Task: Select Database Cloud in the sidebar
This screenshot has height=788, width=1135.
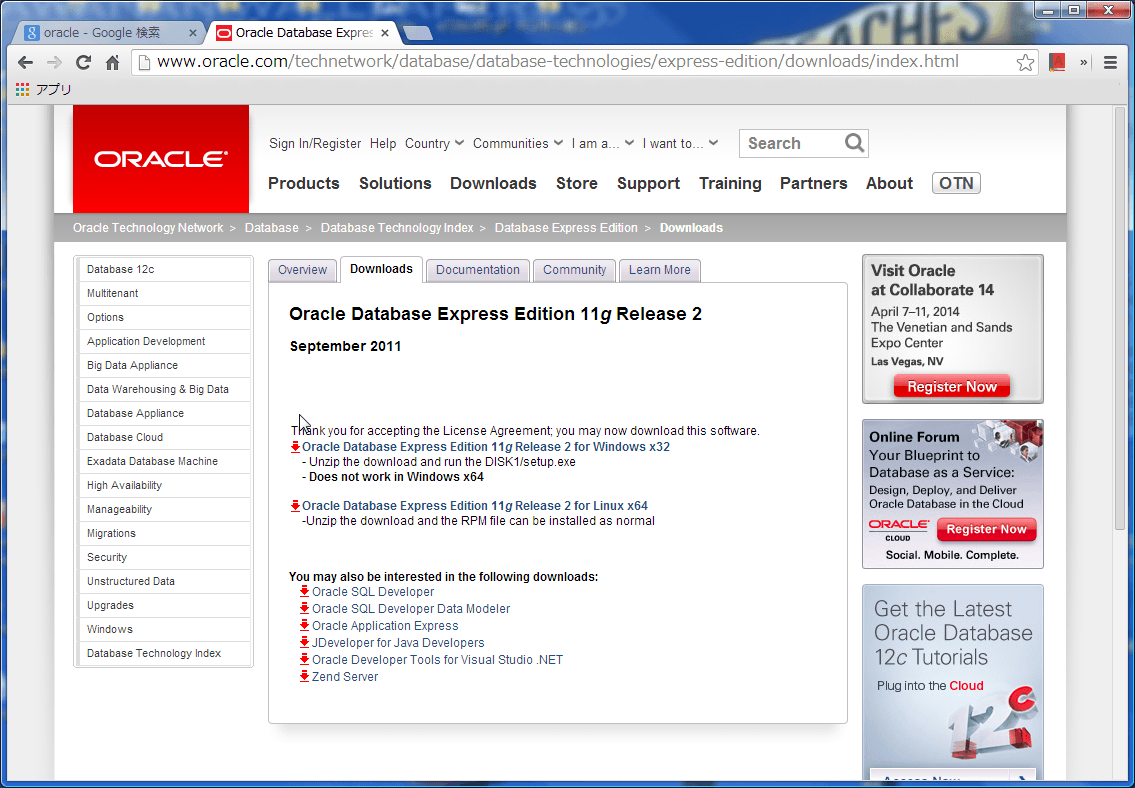Action: (125, 437)
